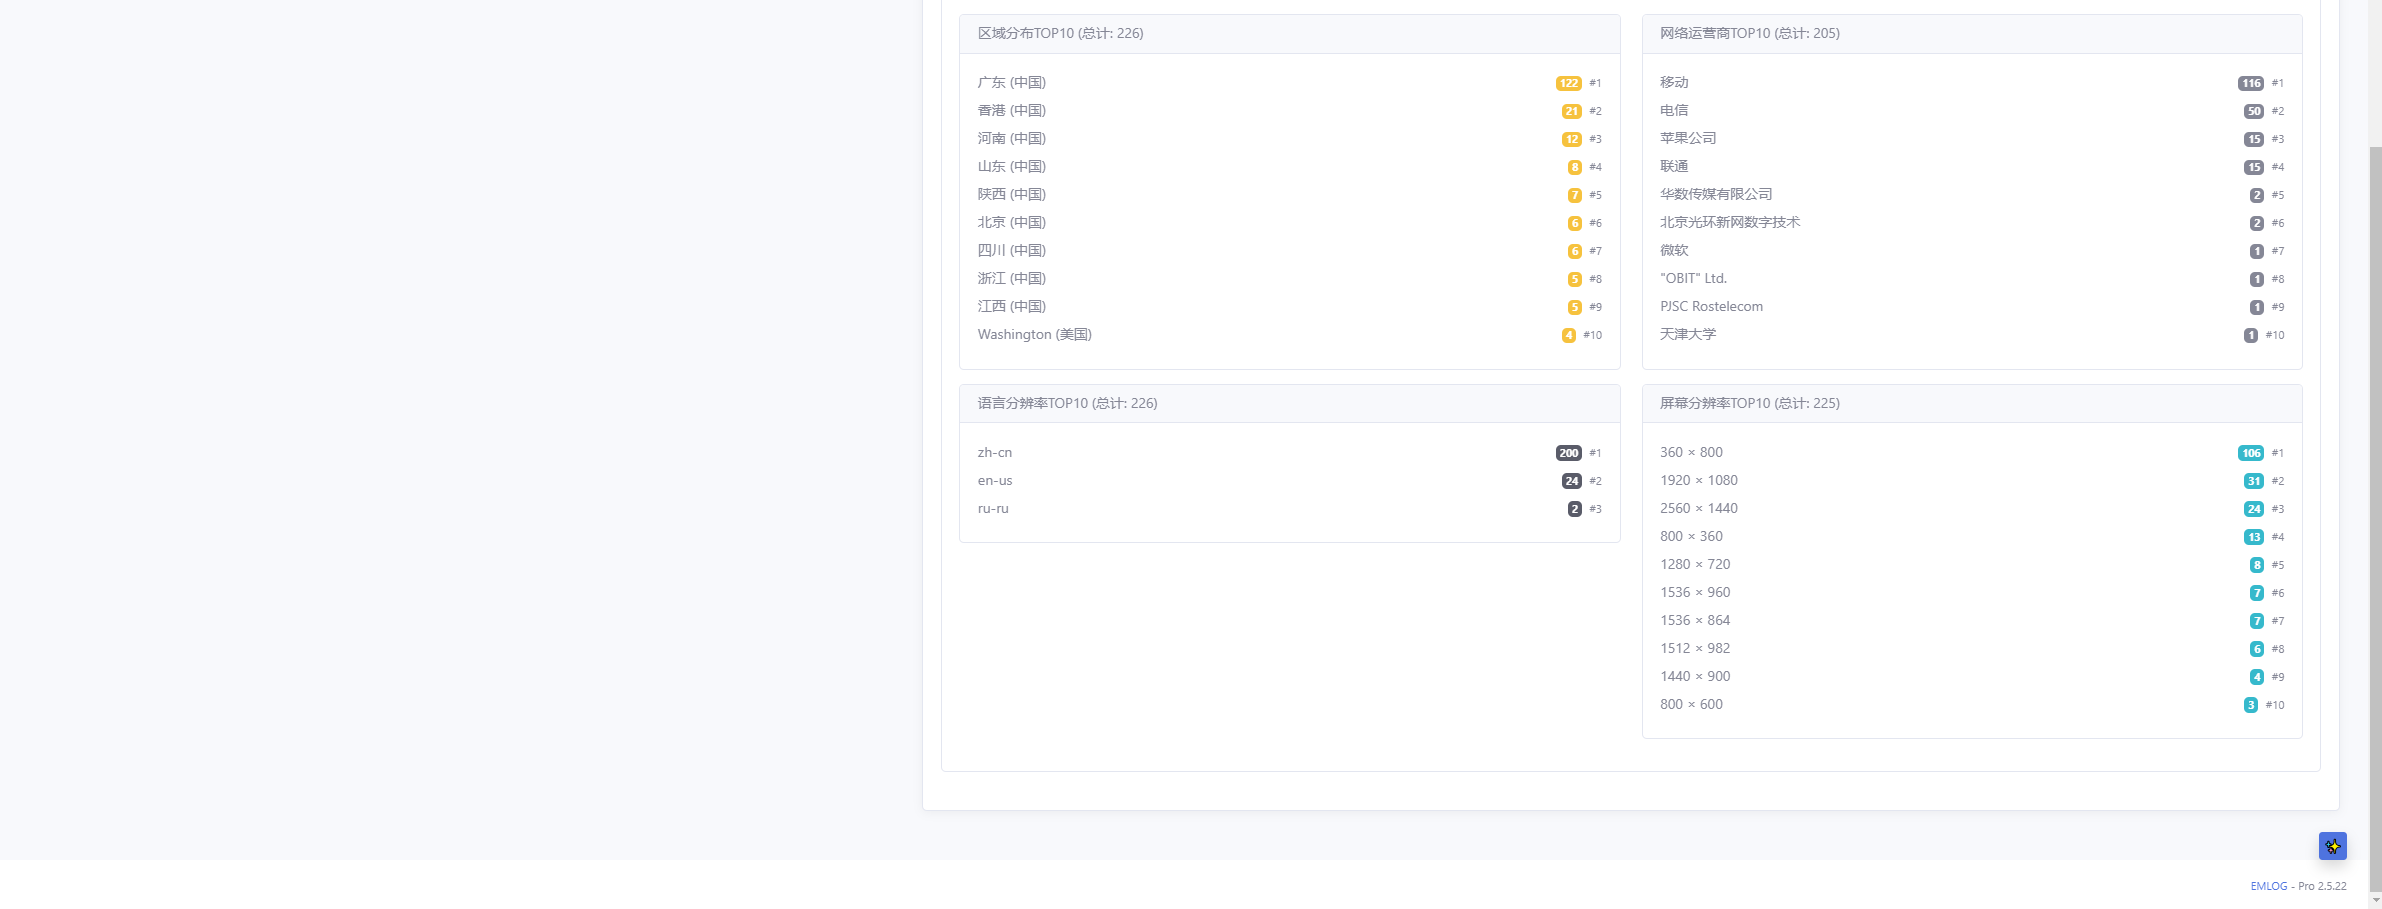Click the dark 200 badge for zh-cn
Screen dimensions: 2382x909
pos(1568,453)
